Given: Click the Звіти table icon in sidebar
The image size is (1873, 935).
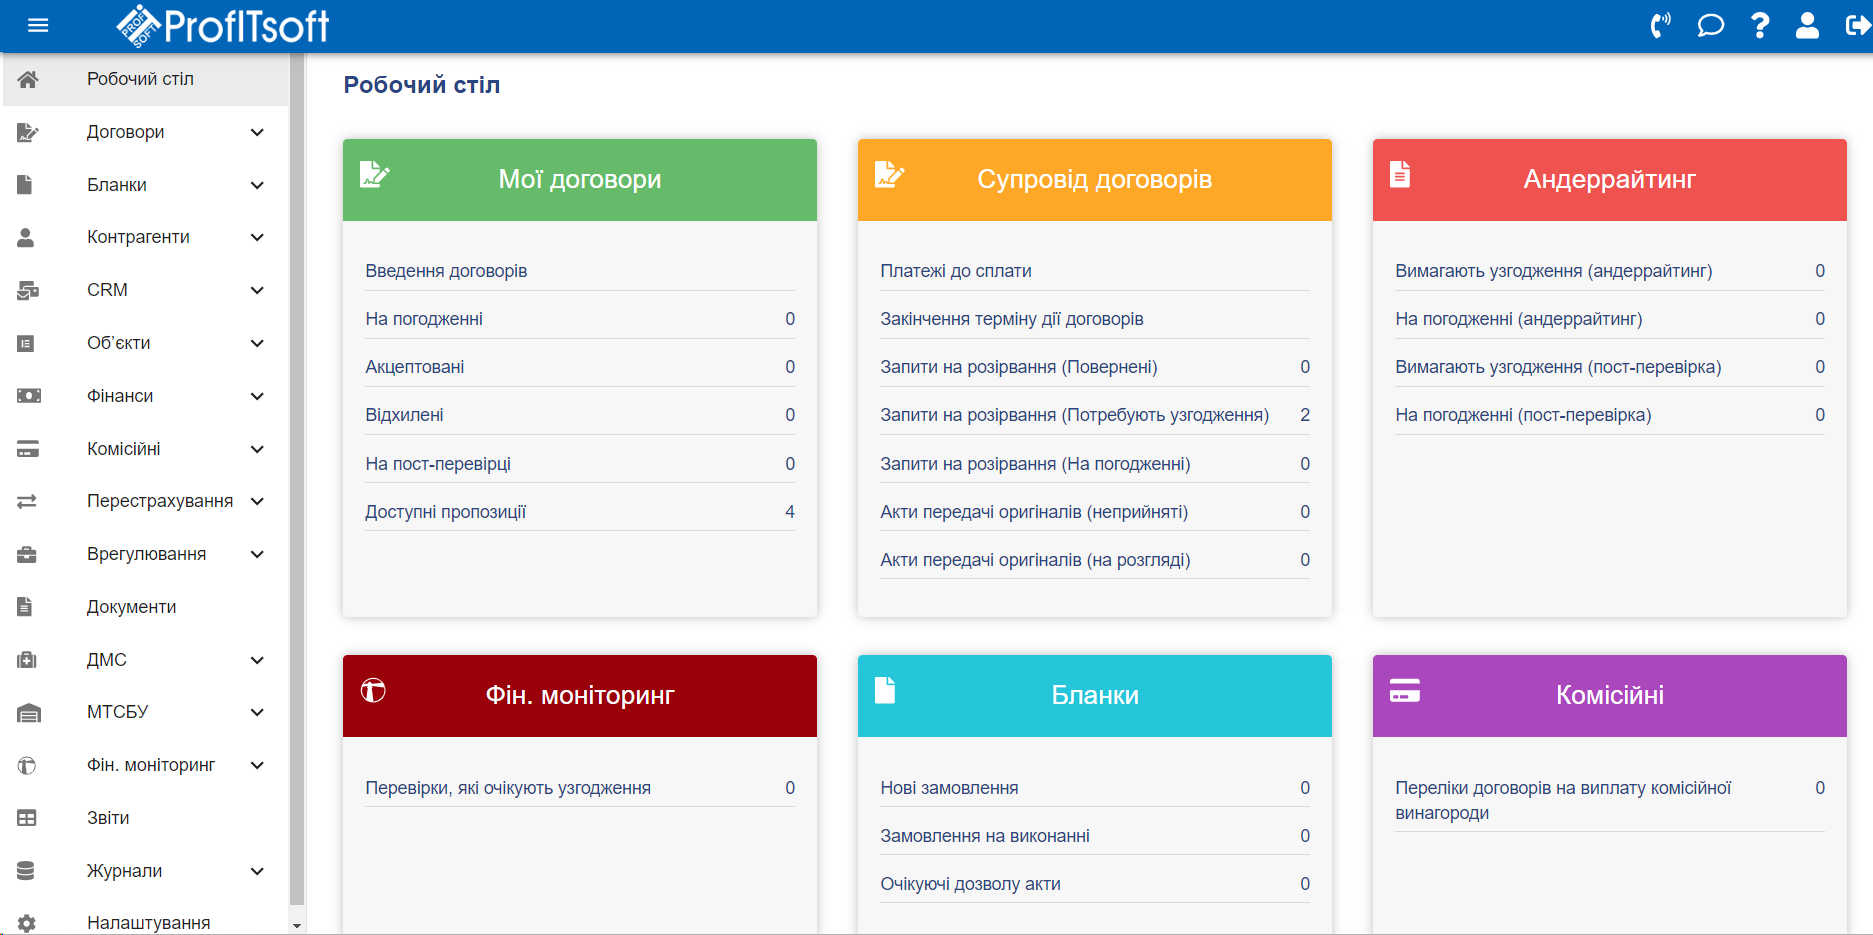Looking at the screenshot, I should pos(27,818).
